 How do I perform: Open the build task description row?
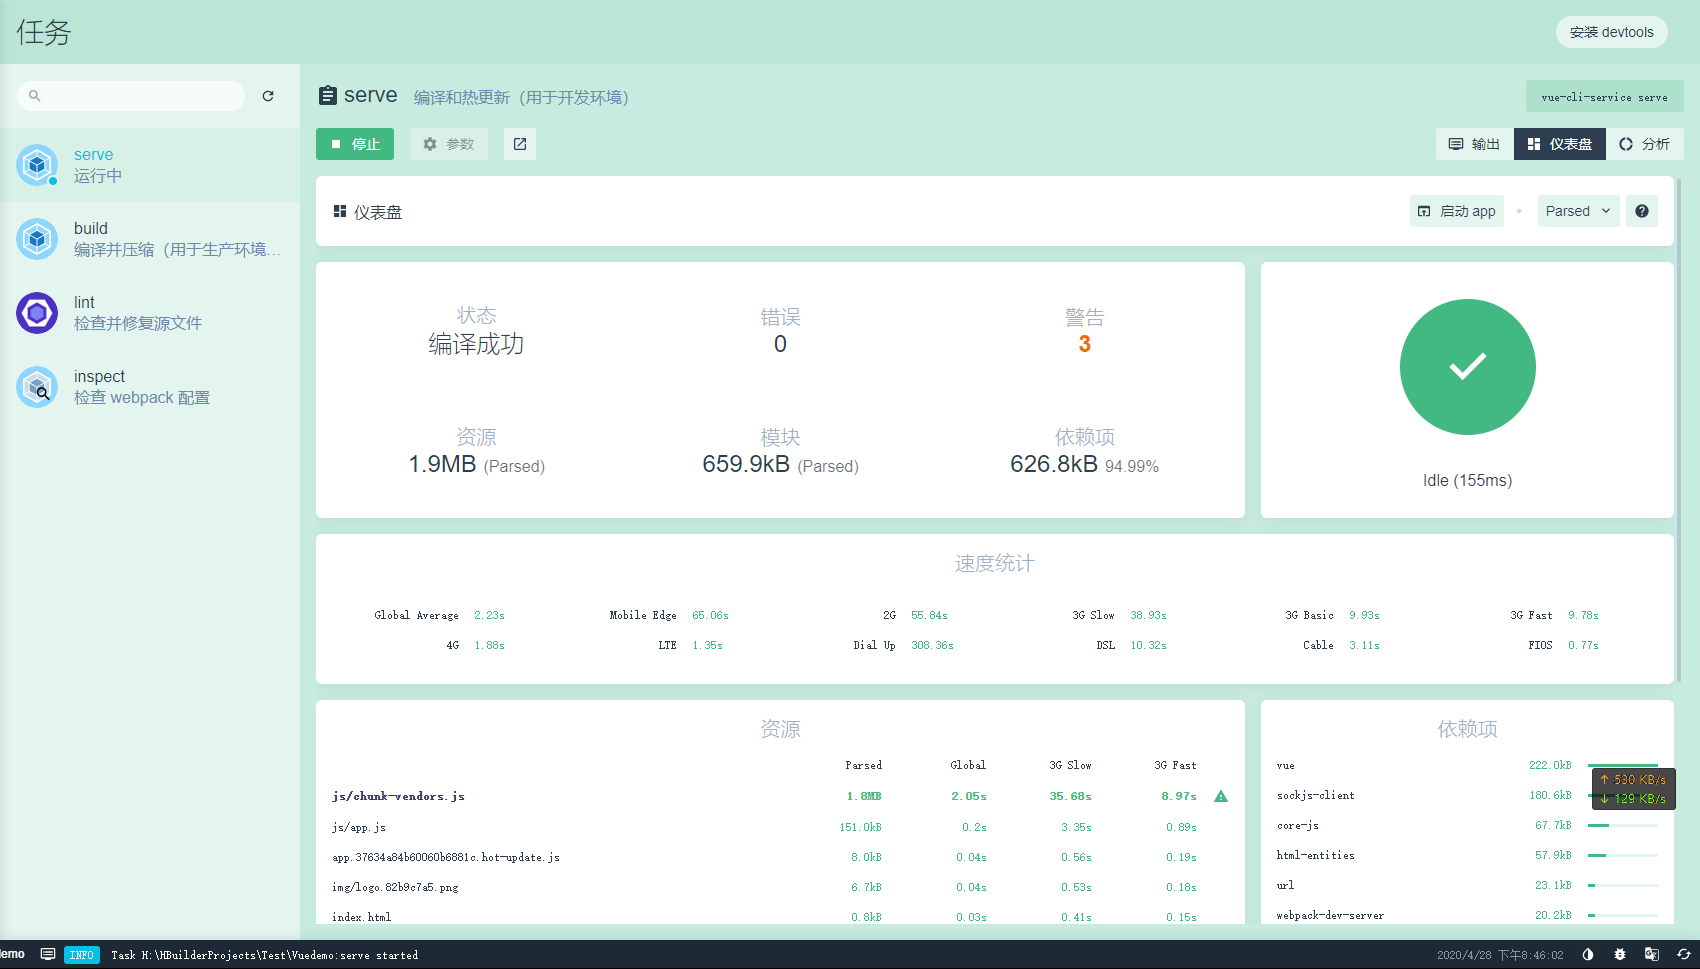click(150, 239)
